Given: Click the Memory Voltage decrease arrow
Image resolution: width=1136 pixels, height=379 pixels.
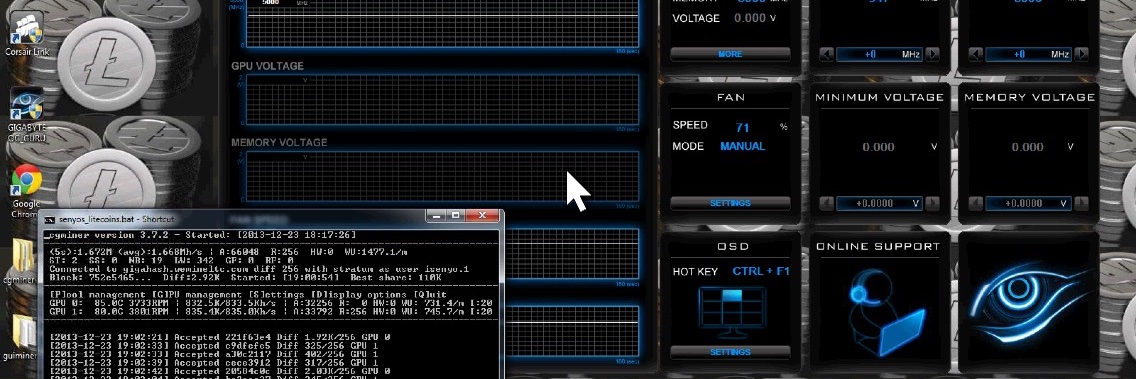Looking at the screenshot, I should (976, 204).
